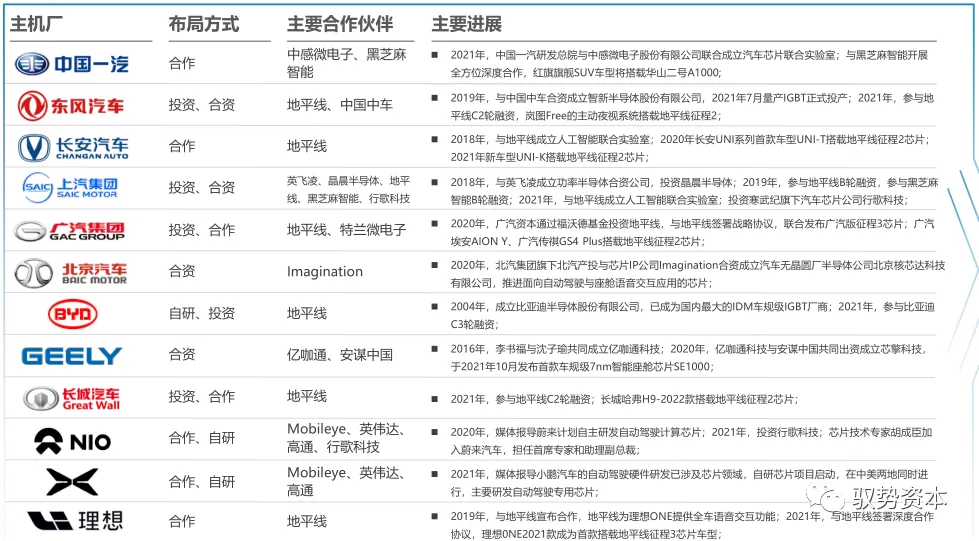This screenshot has height=541, width=979.
Task: Click the Imagination partner cell
Action: tap(325, 272)
